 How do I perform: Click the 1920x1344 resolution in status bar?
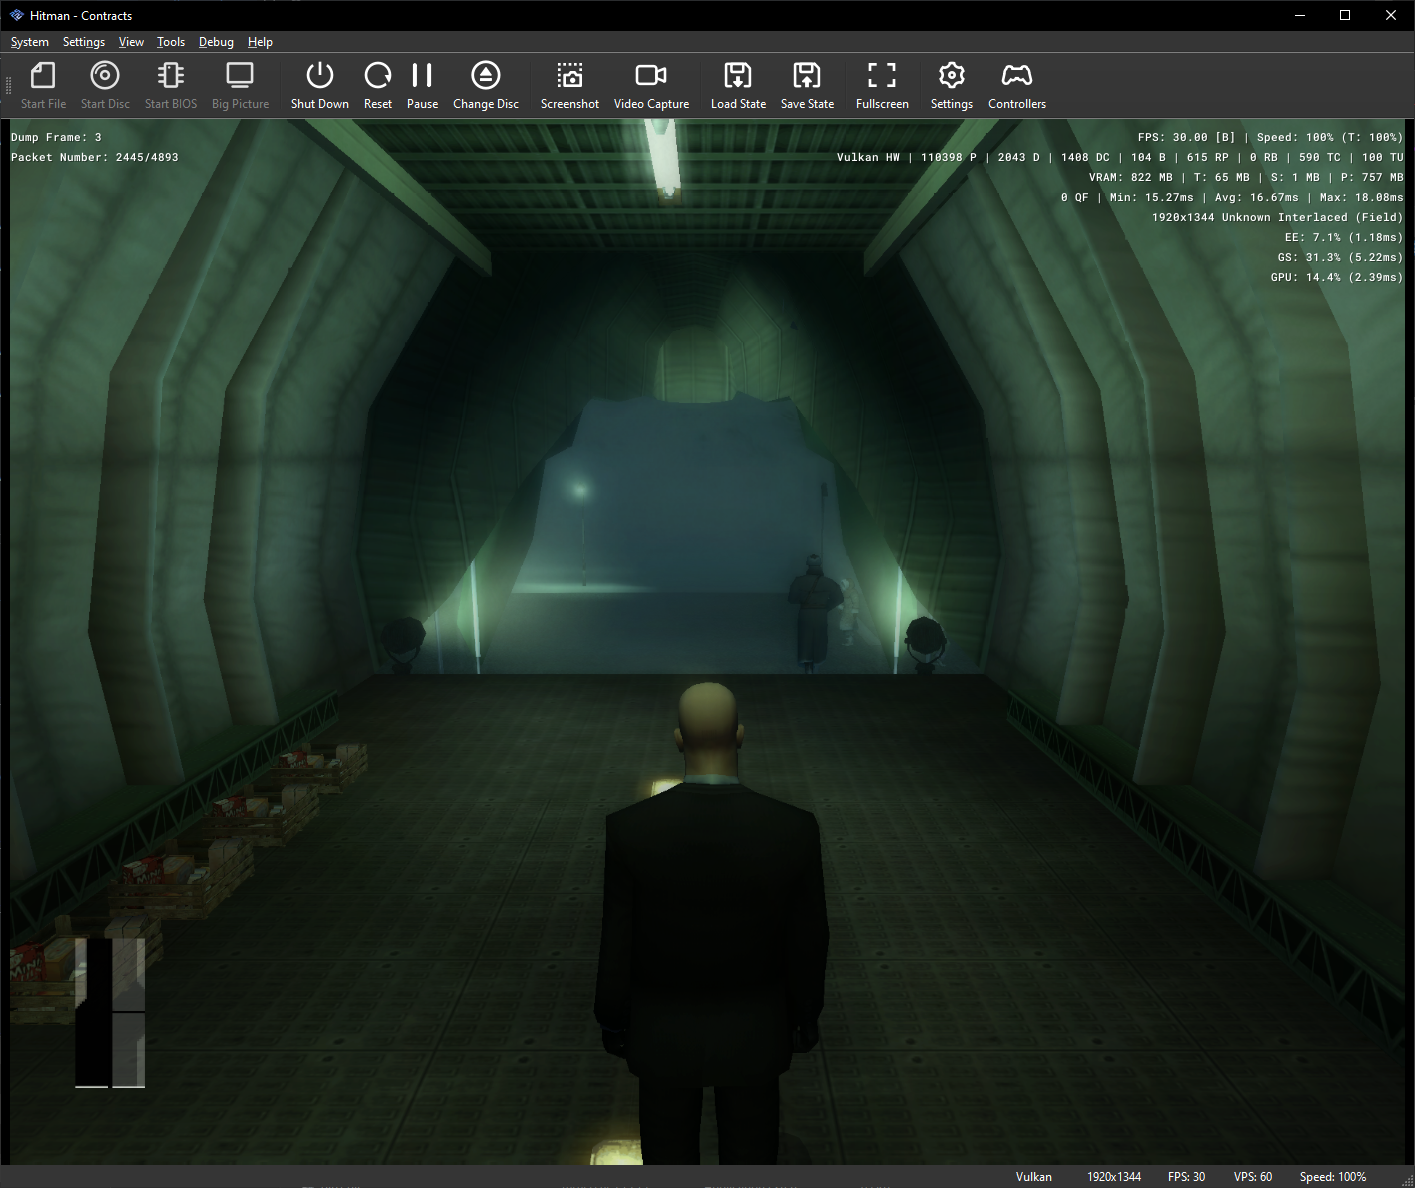pyautogui.click(x=1114, y=1177)
